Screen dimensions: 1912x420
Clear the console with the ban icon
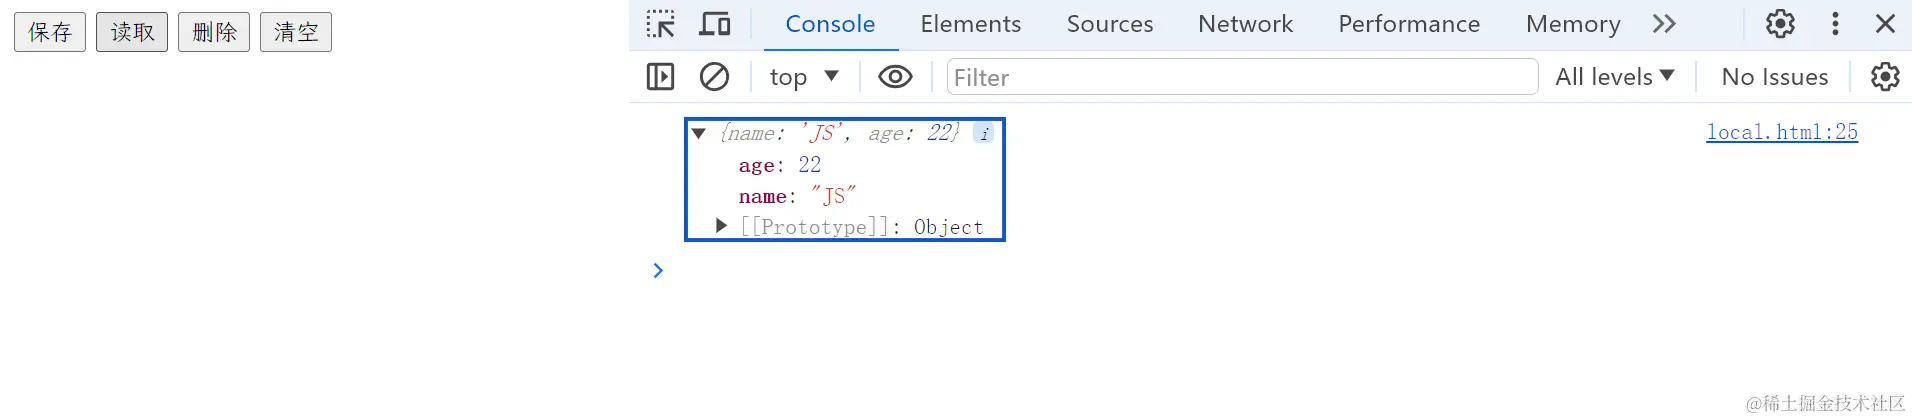click(x=714, y=77)
